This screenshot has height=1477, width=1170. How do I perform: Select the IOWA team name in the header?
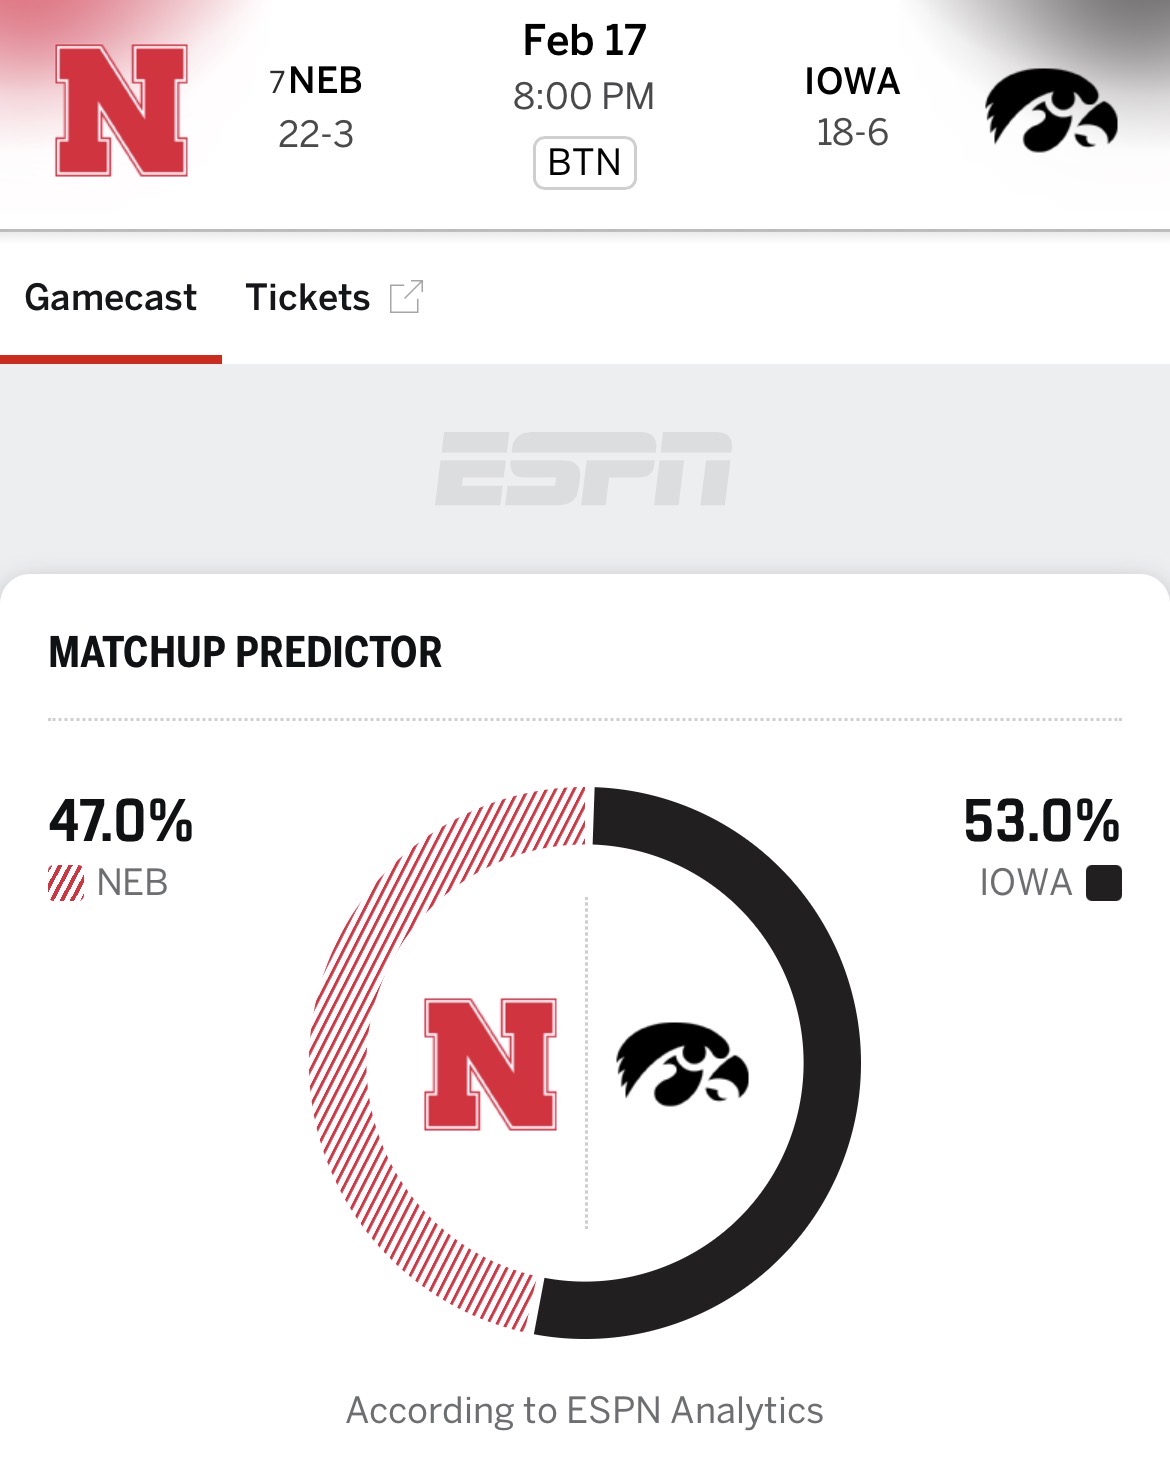pos(852,81)
